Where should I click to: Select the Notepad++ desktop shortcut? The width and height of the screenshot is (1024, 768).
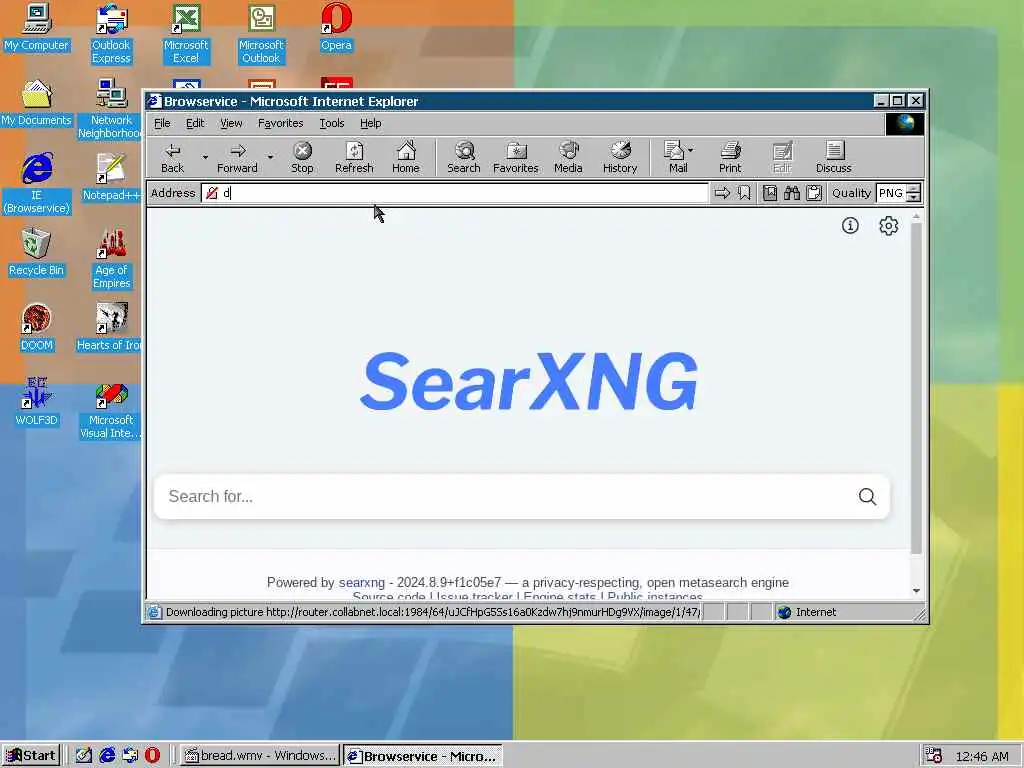point(111,178)
